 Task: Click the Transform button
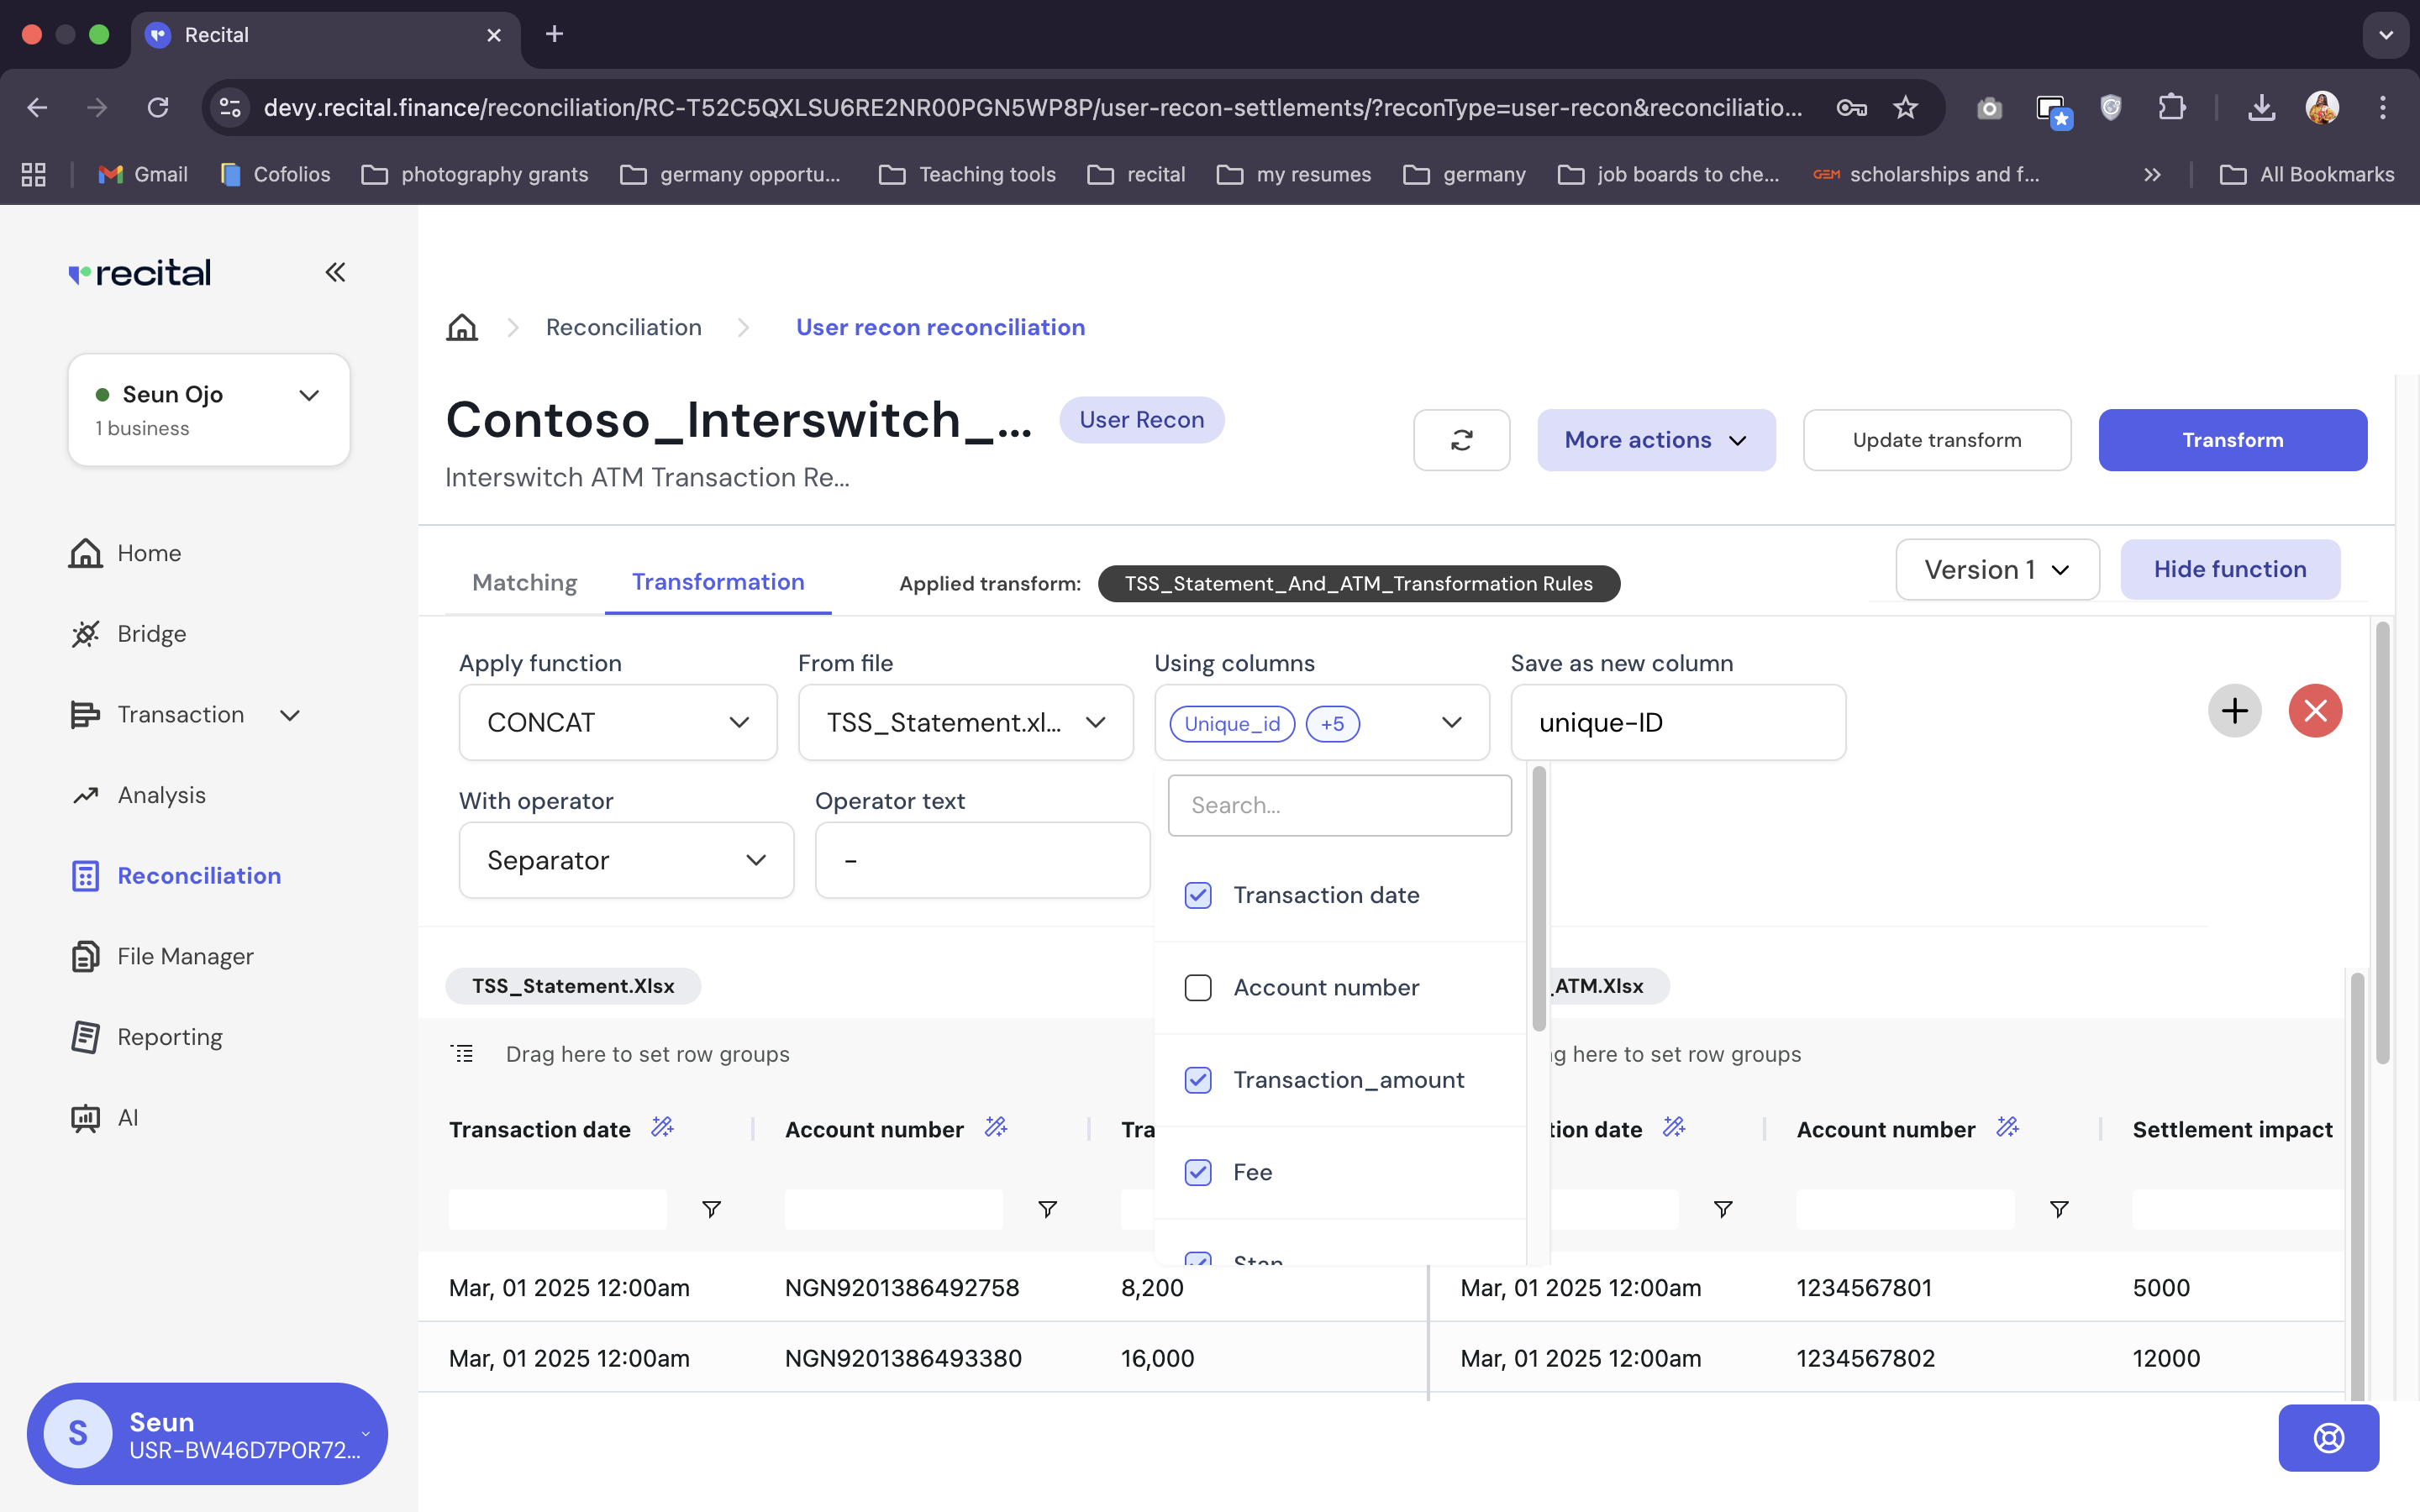coord(2232,440)
